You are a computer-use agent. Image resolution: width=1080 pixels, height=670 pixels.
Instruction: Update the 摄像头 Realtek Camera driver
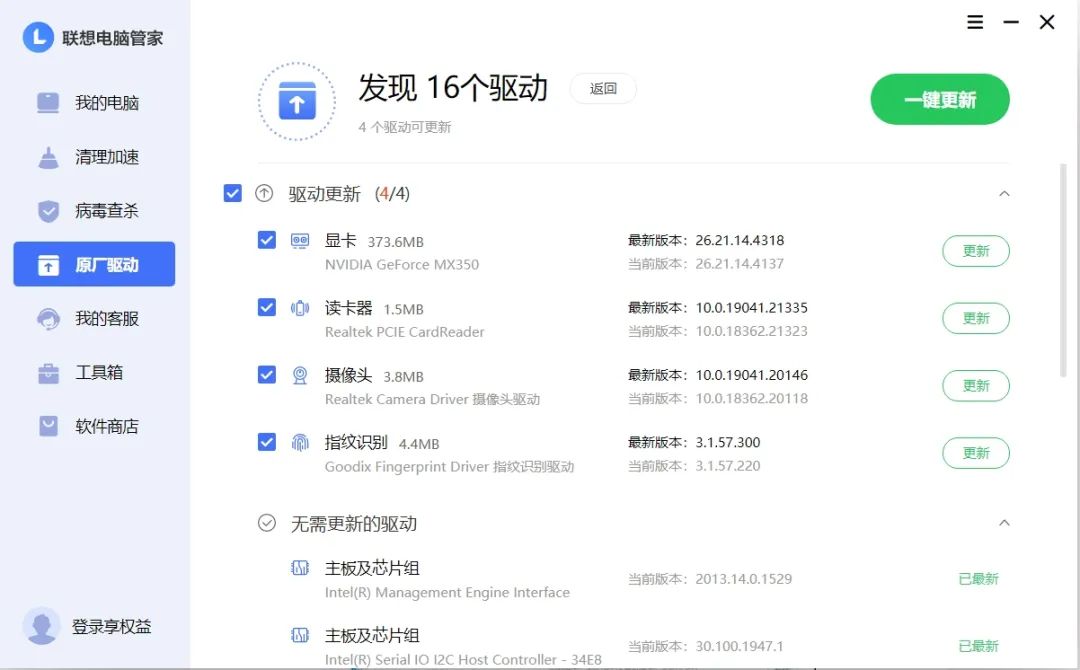(976, 386)
